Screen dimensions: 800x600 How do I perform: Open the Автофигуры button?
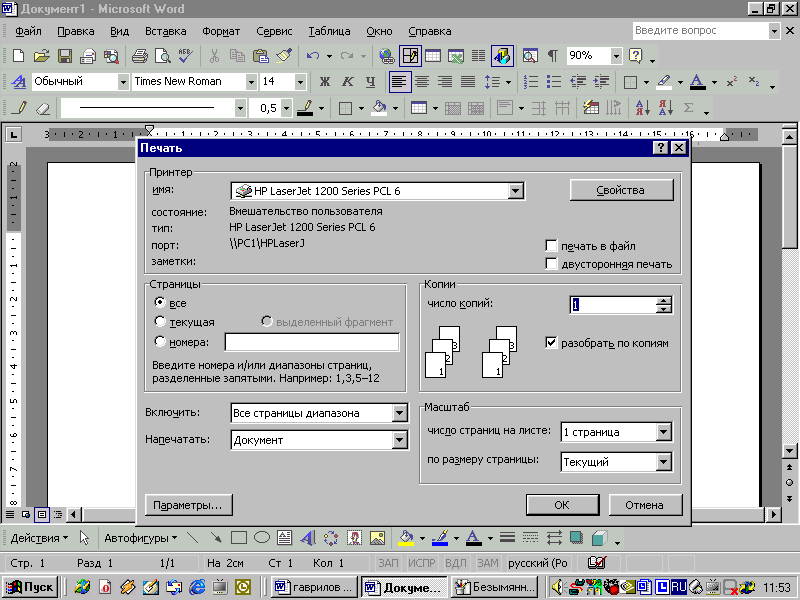tap(140, 538)
